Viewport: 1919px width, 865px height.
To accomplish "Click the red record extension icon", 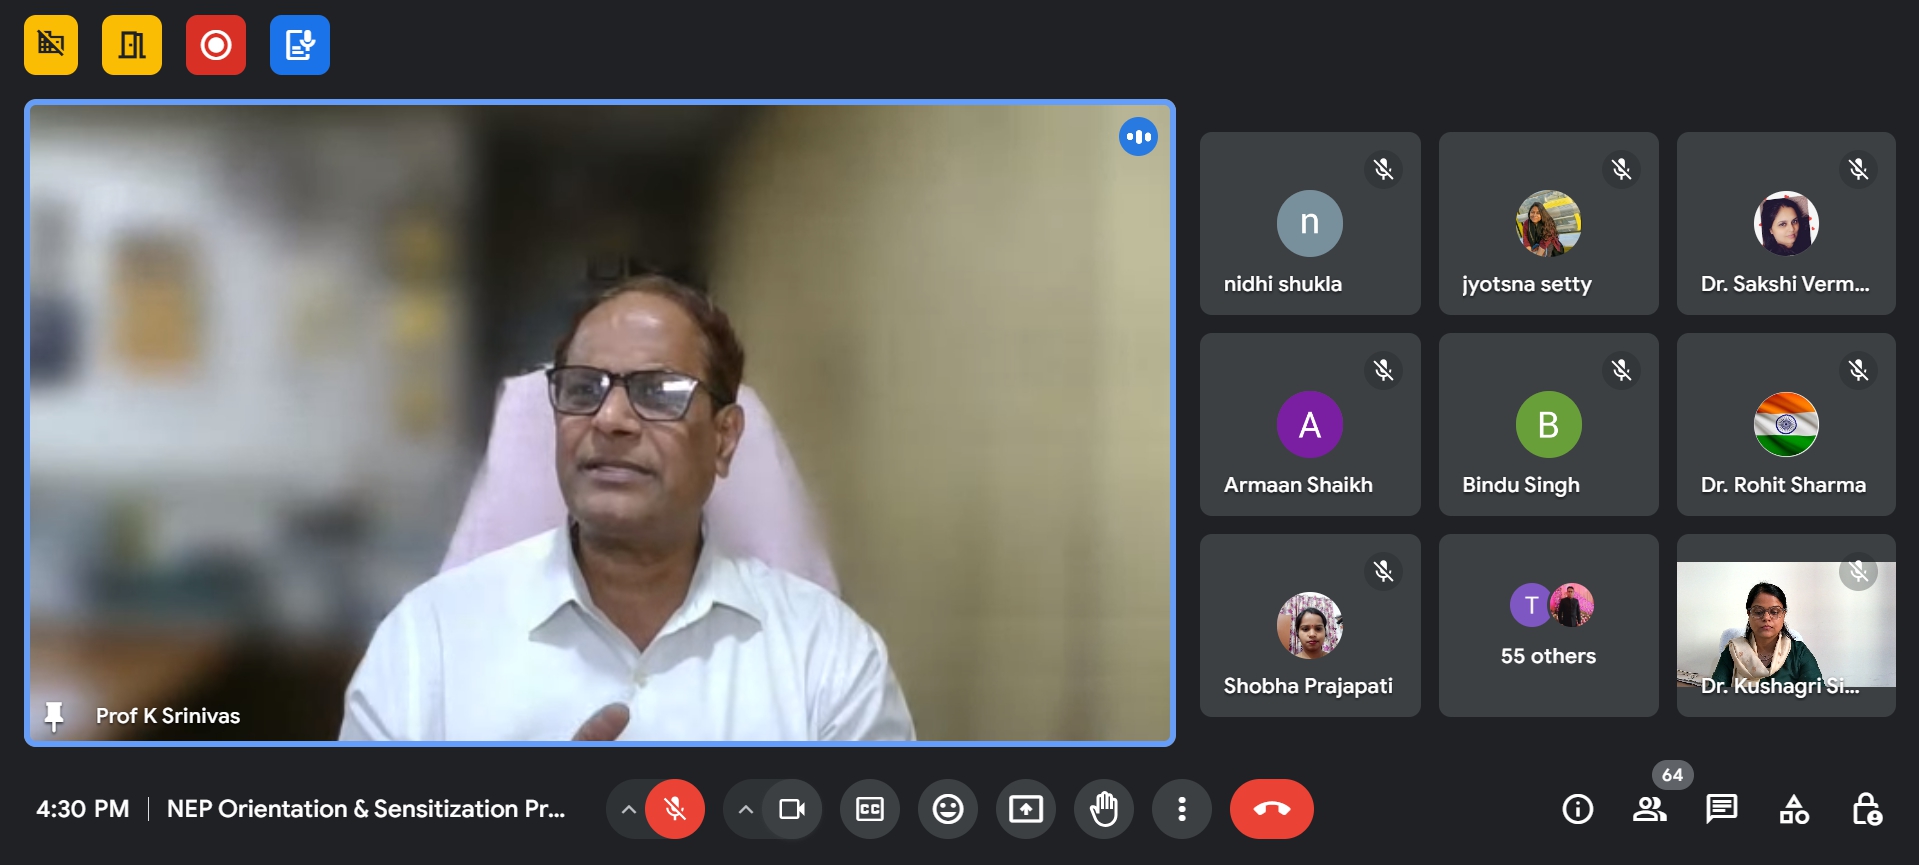I will [x=215, y=45].
